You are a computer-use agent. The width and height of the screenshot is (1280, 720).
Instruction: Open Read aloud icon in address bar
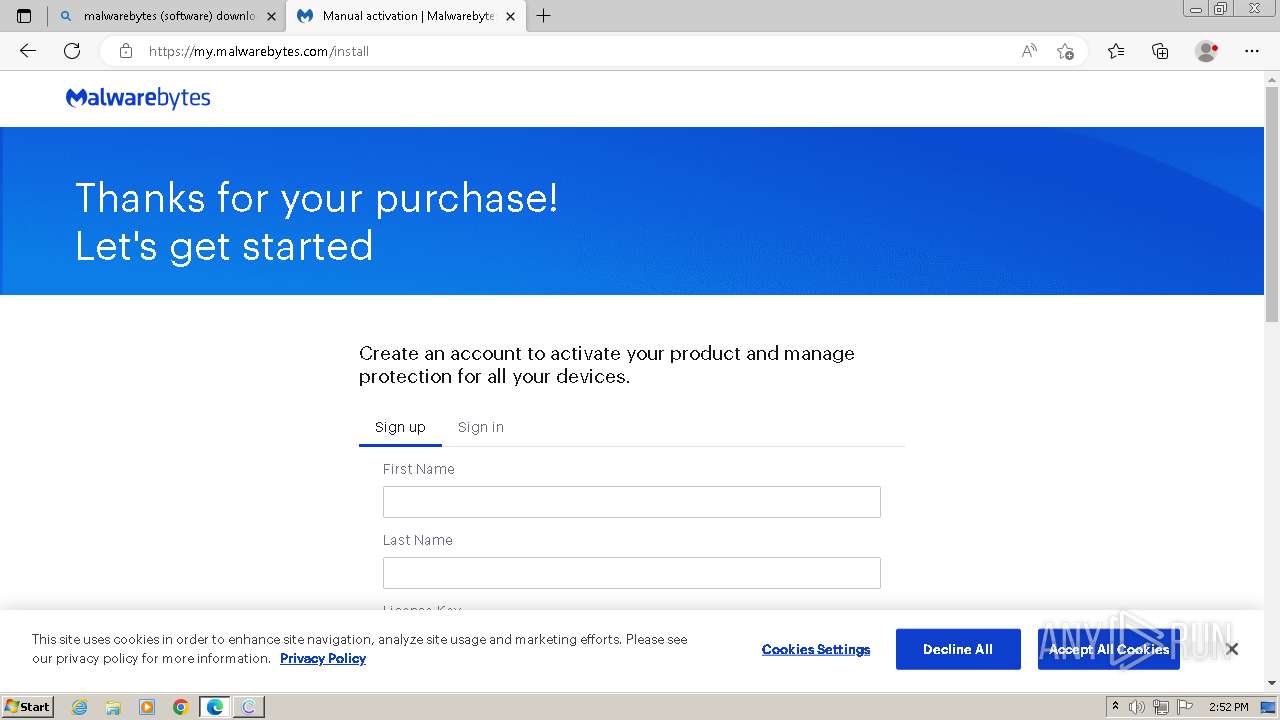tap(1029, 51)
